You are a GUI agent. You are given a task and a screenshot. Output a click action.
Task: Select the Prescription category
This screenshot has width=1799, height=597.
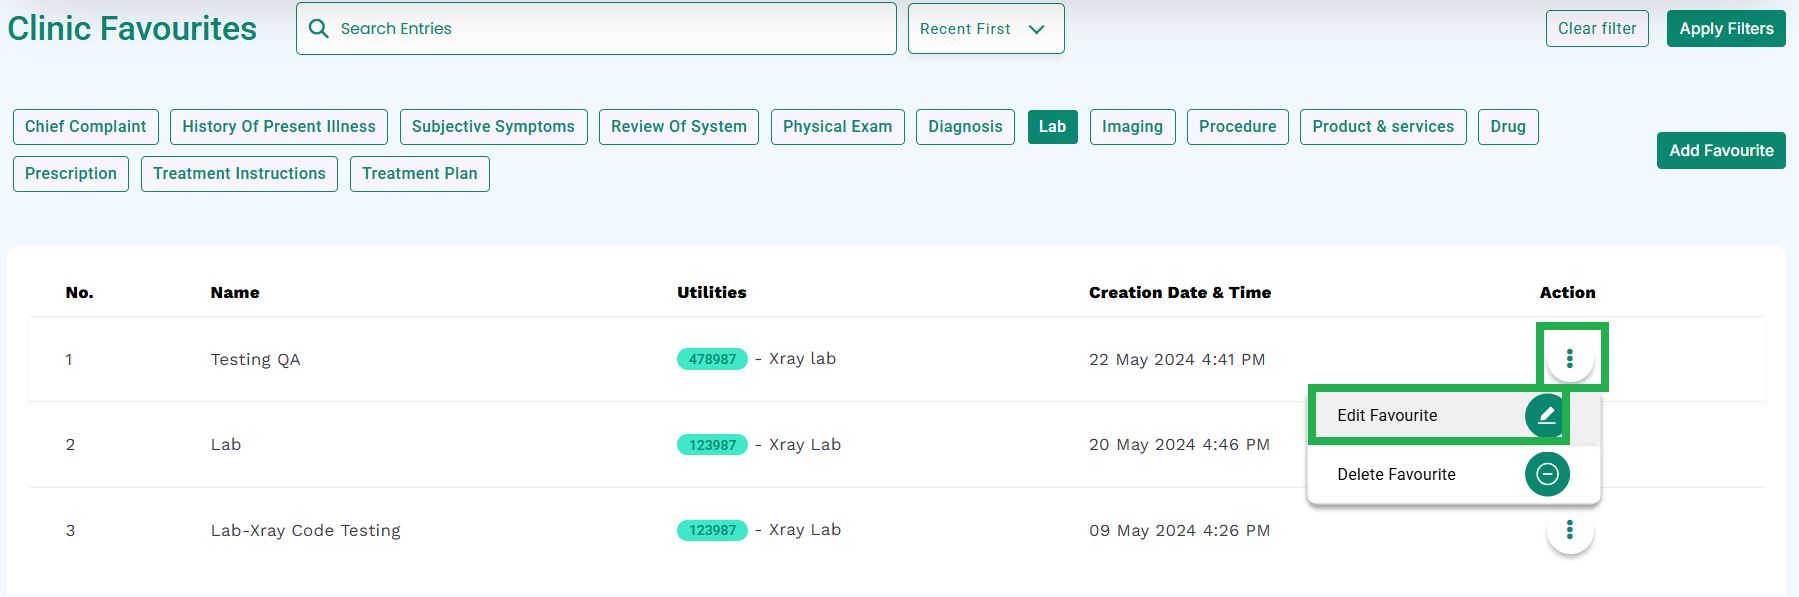click(x=71, y=174)
